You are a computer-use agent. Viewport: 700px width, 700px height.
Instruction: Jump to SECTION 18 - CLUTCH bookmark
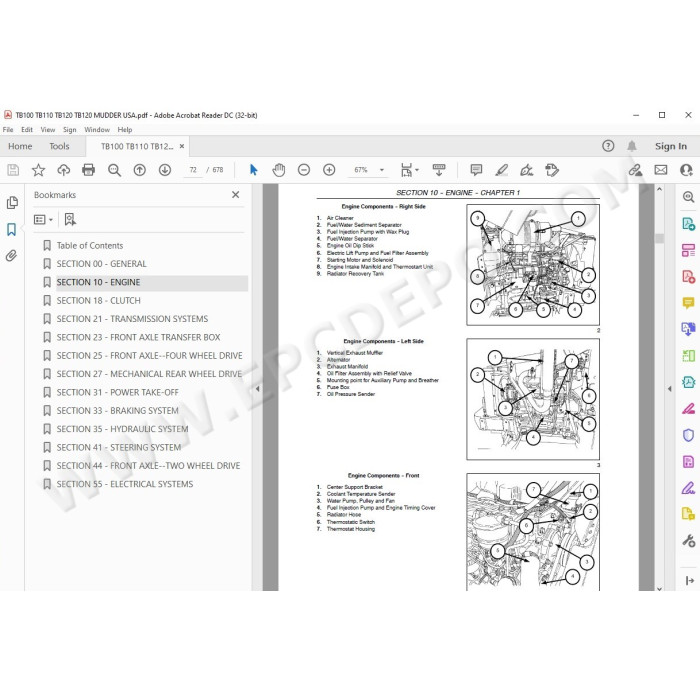(98, 300)
